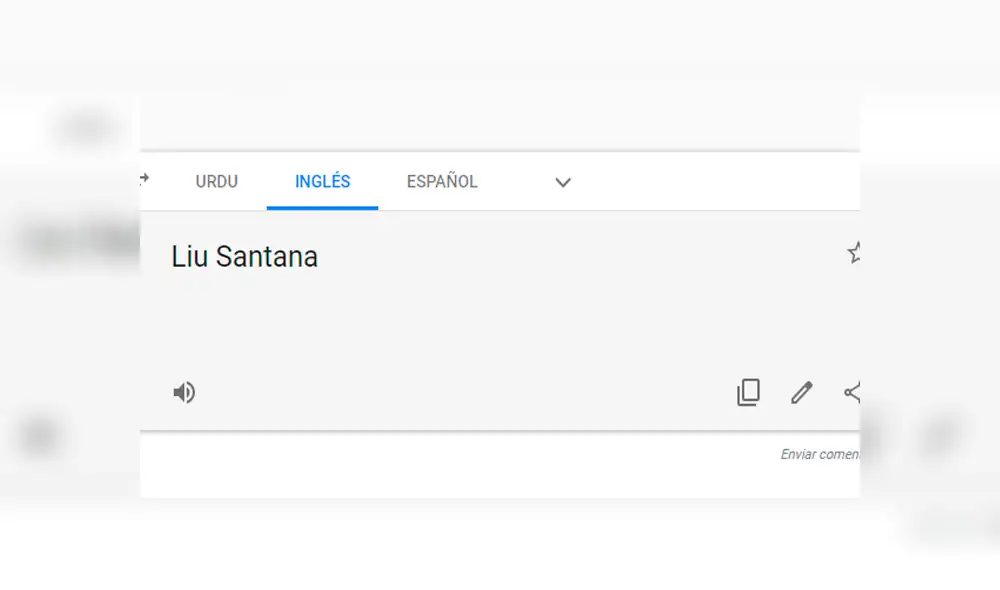Open the "Enviar comentarios" feedback link
Viewport: 1000px width, 590px height.
819,454
